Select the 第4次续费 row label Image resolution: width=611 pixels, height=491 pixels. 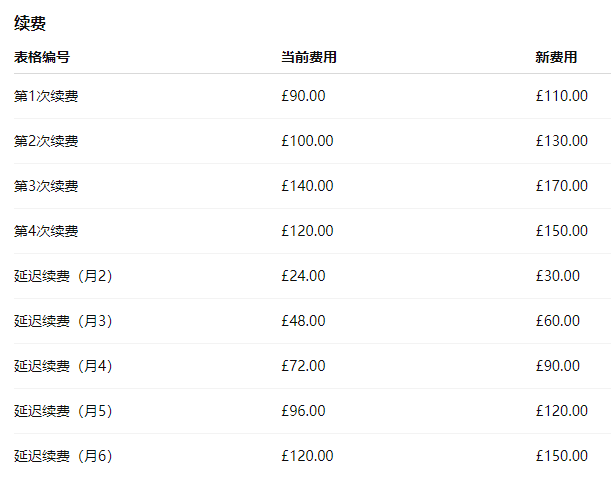[x=46, y=231]
